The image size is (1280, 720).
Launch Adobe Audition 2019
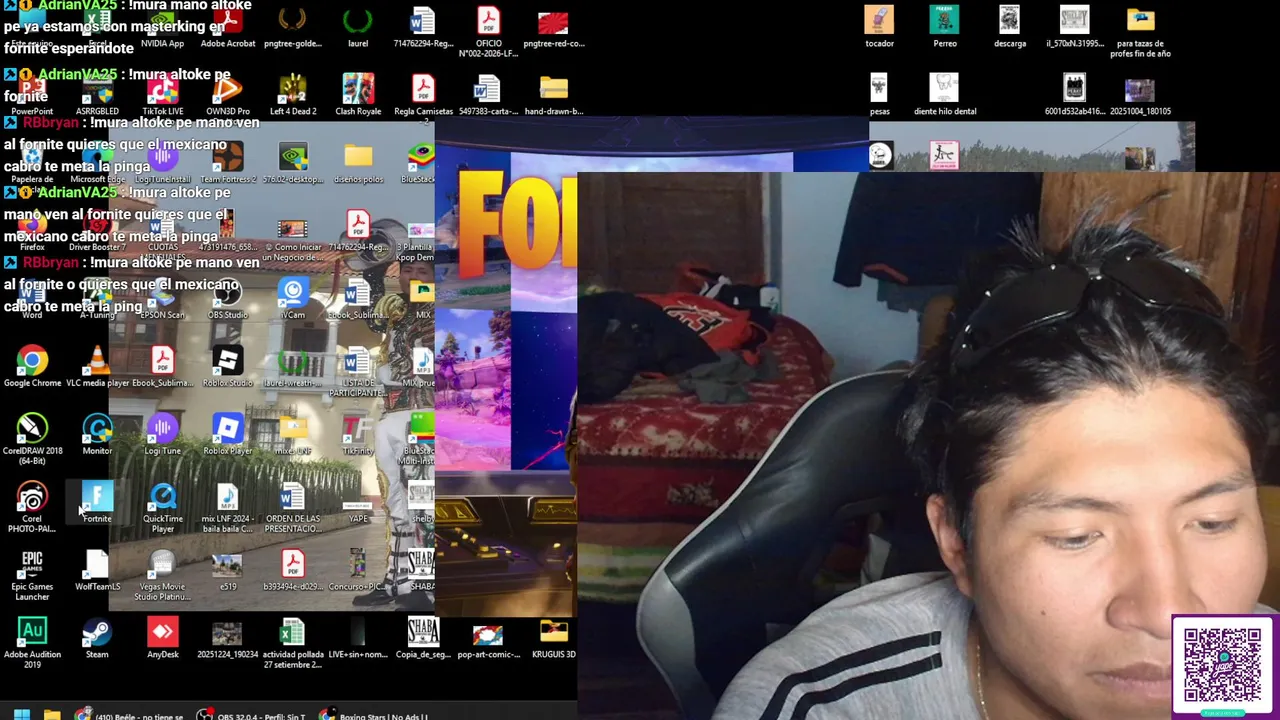coord(32,644)
